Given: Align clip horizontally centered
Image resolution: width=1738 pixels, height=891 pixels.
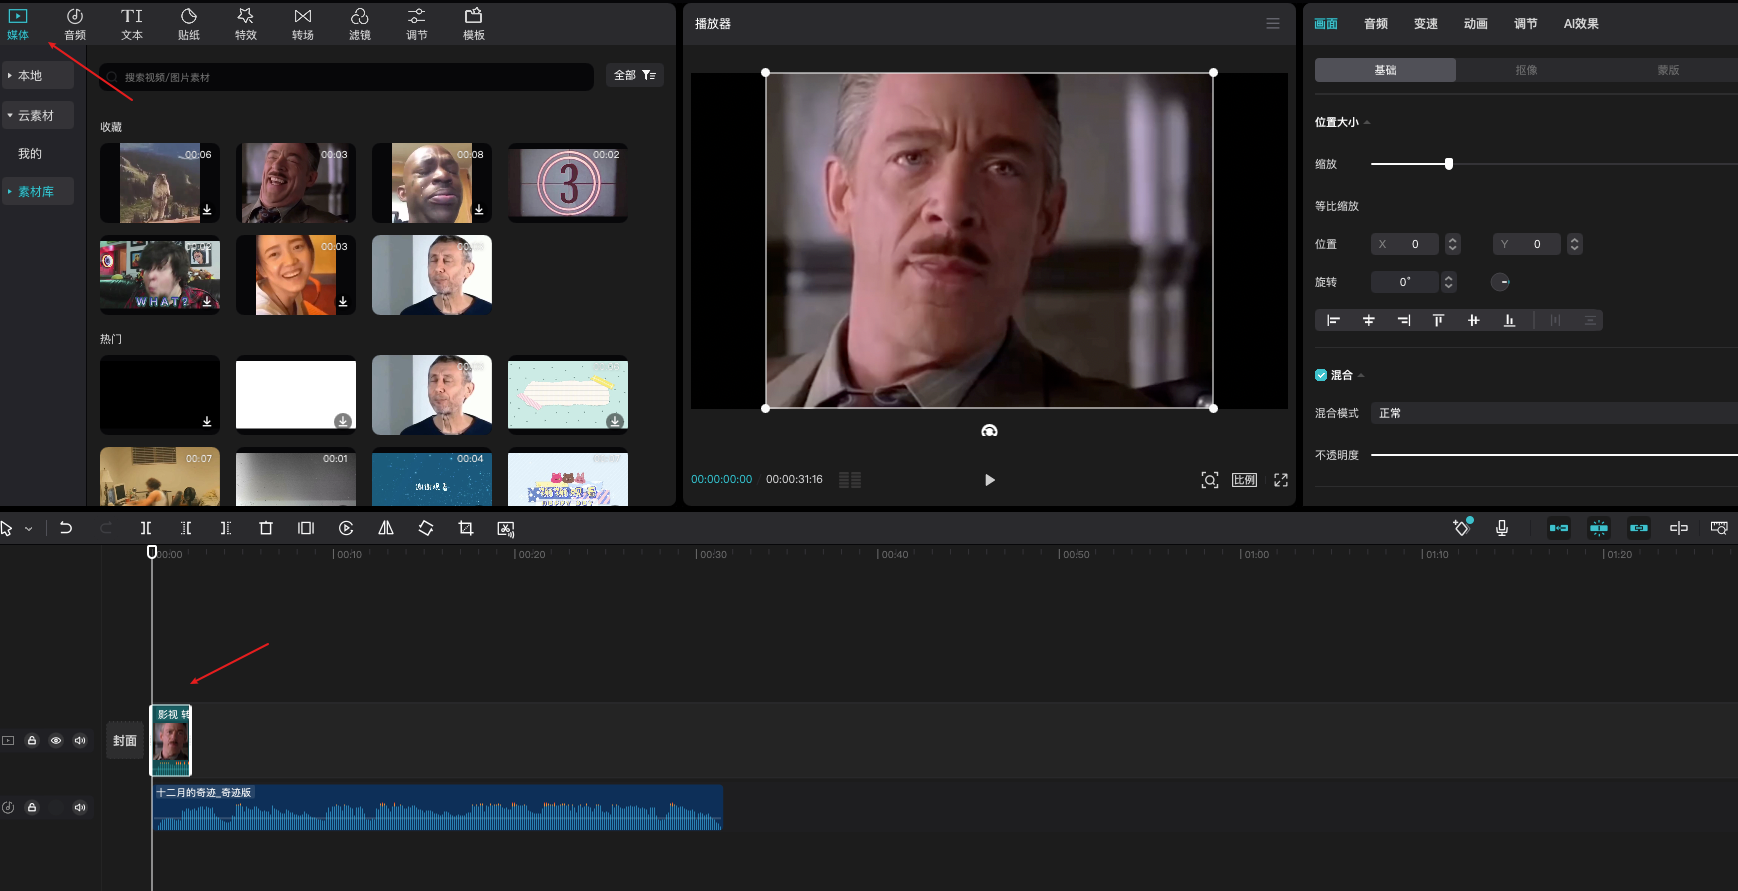Looking at the screenshot, I should point(1368,320).
